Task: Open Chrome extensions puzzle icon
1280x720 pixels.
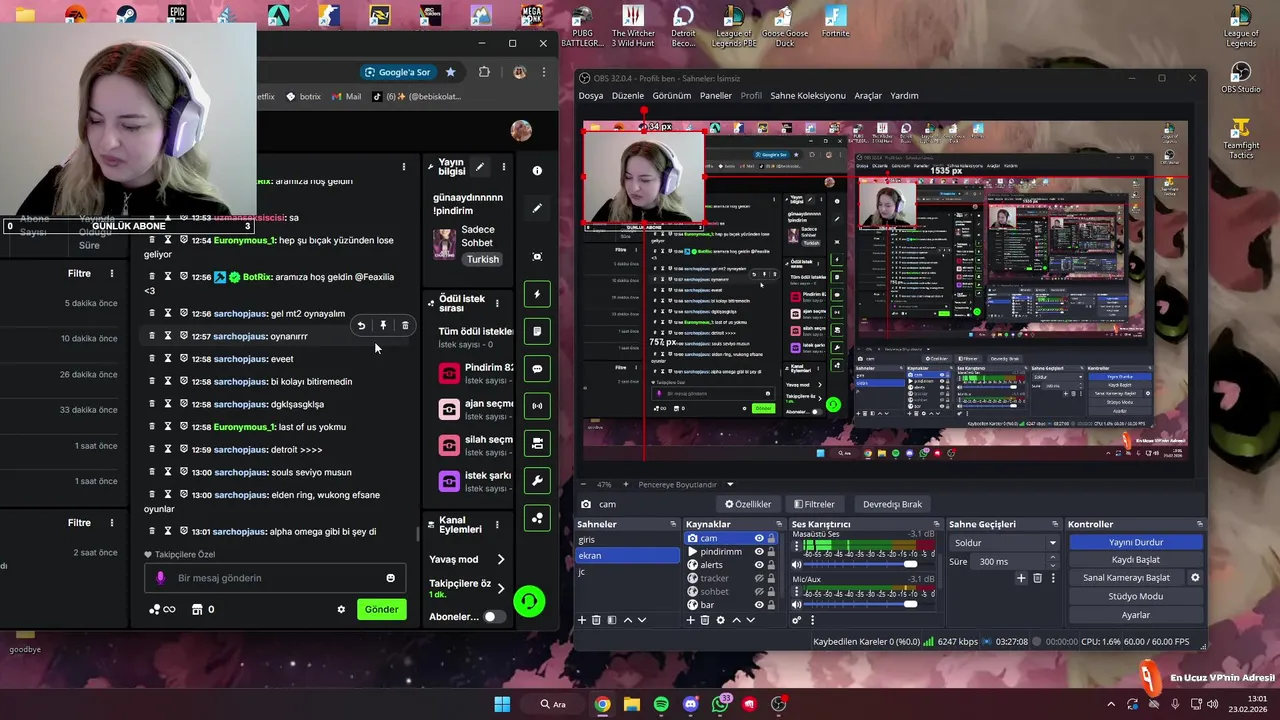Action: pos(484,72)
